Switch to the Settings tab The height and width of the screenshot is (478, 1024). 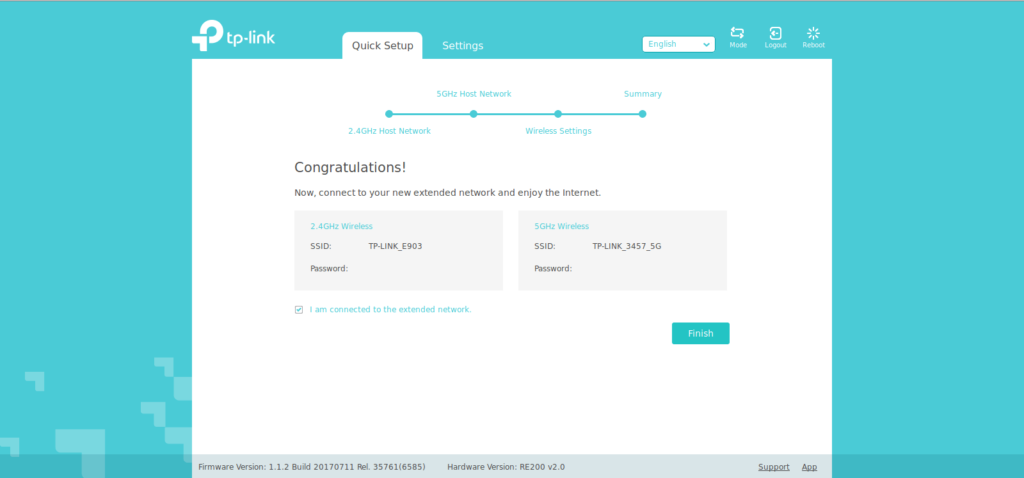463,46
